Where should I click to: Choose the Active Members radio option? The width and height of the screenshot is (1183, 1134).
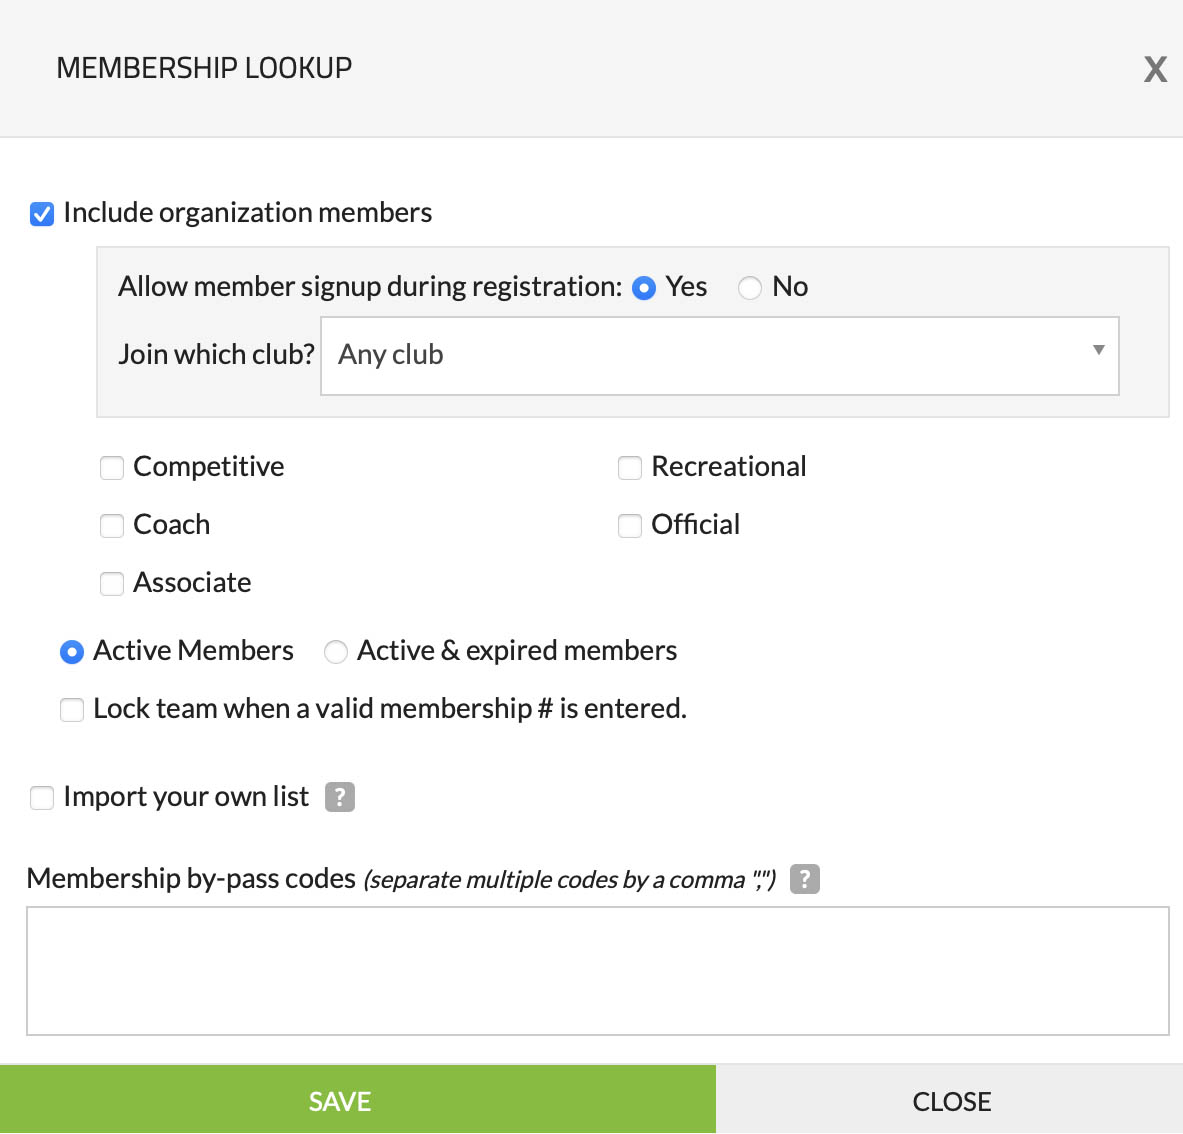point(72,652)
